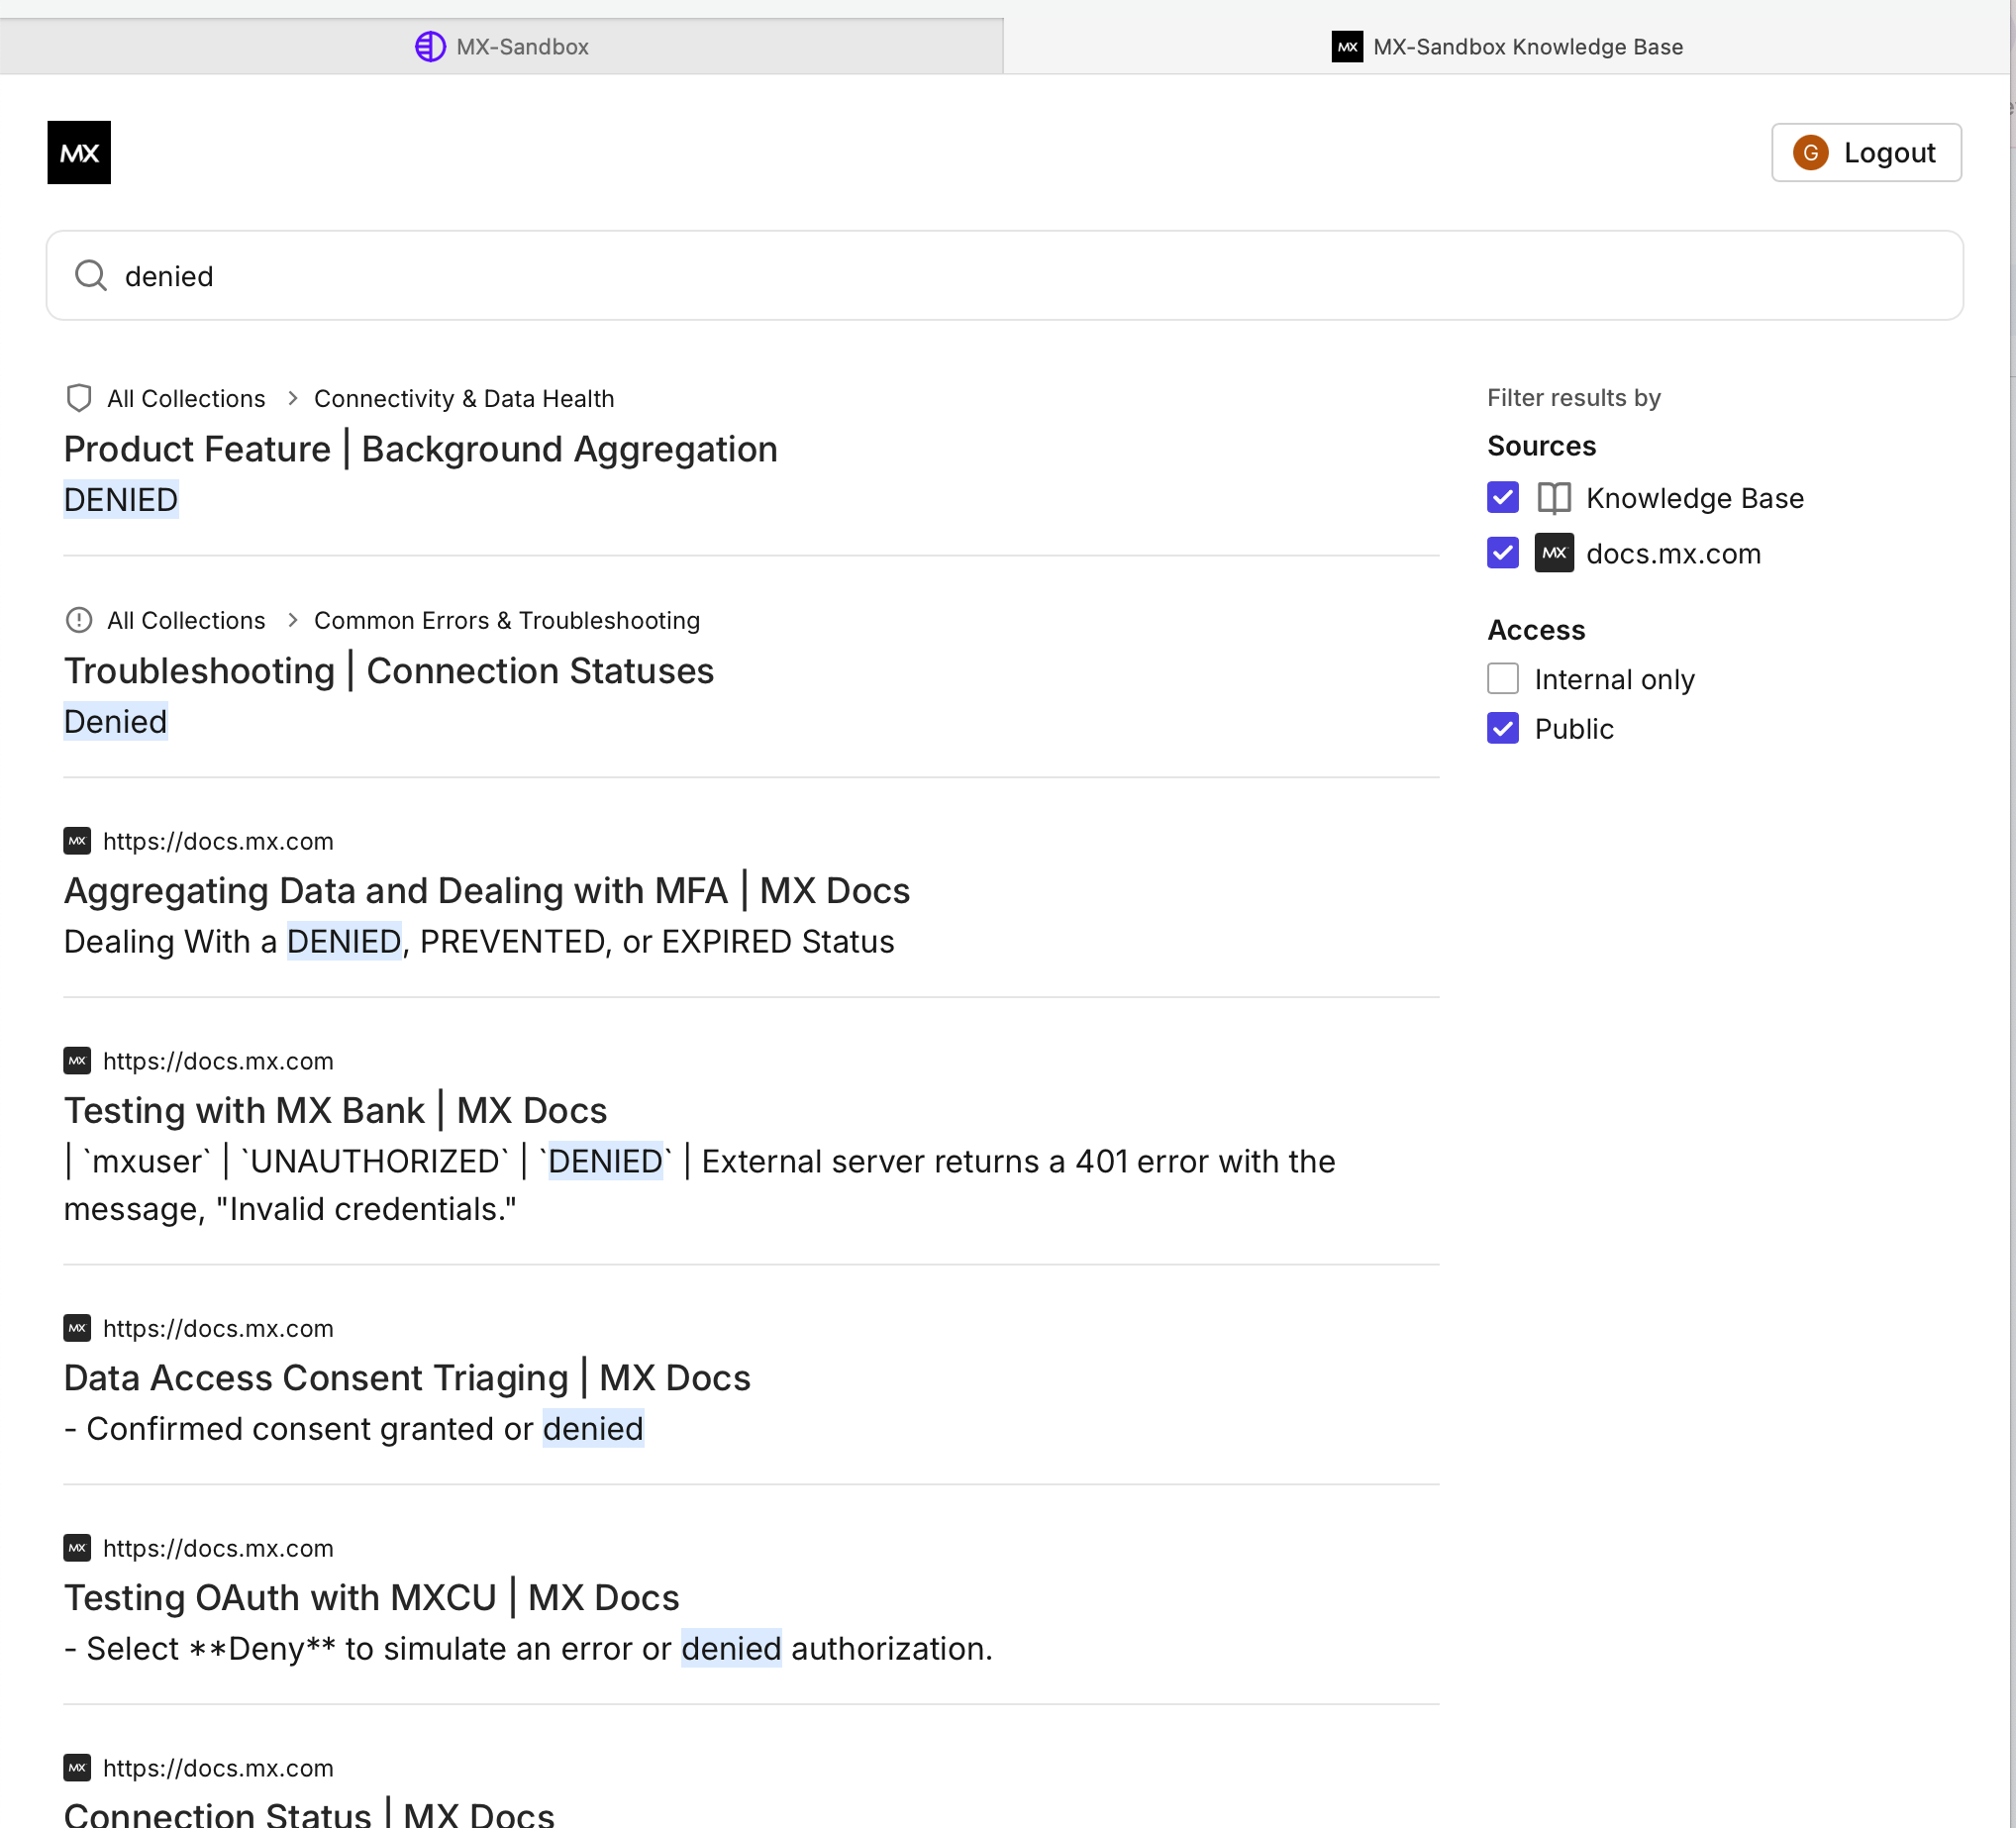Switch to the MX-Sandbox tab
The height and width of the screenshot is (1828, 2016).
[502, 46]
